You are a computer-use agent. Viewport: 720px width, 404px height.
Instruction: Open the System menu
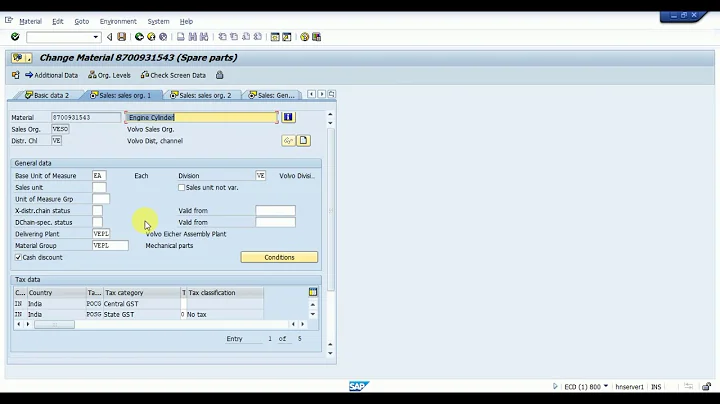coord(158,21)
